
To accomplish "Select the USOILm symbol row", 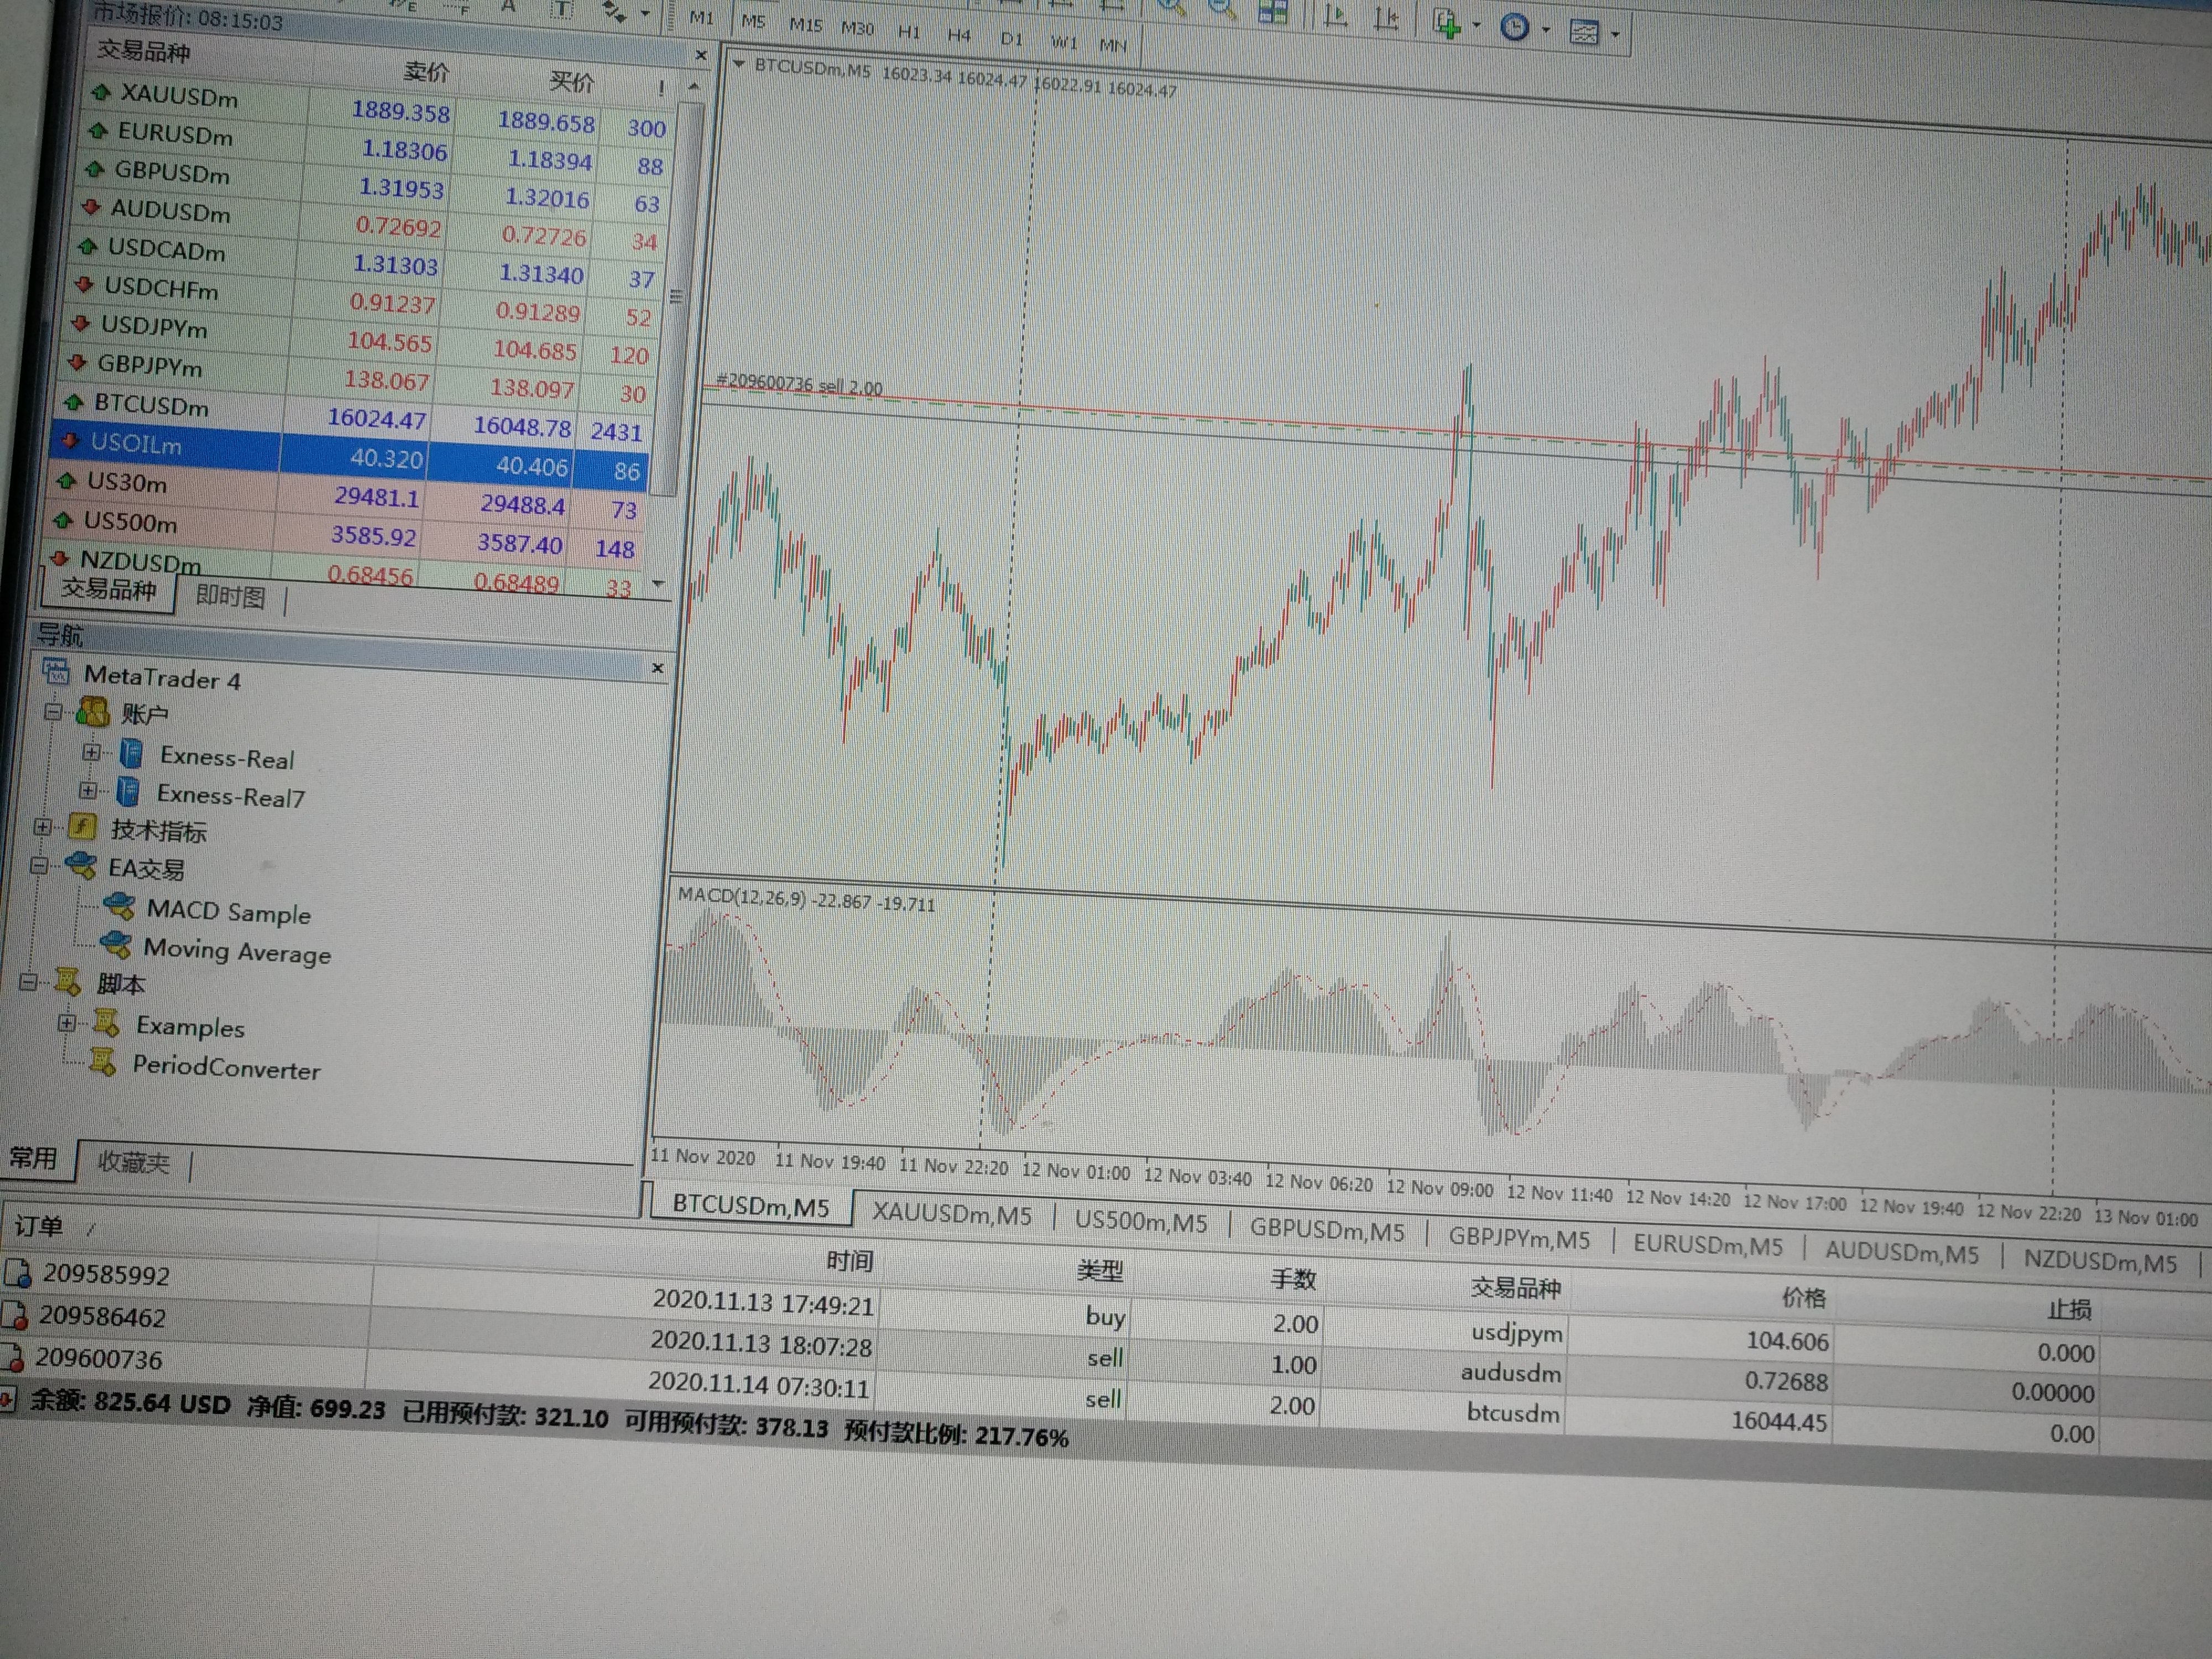I will point(136,444).
